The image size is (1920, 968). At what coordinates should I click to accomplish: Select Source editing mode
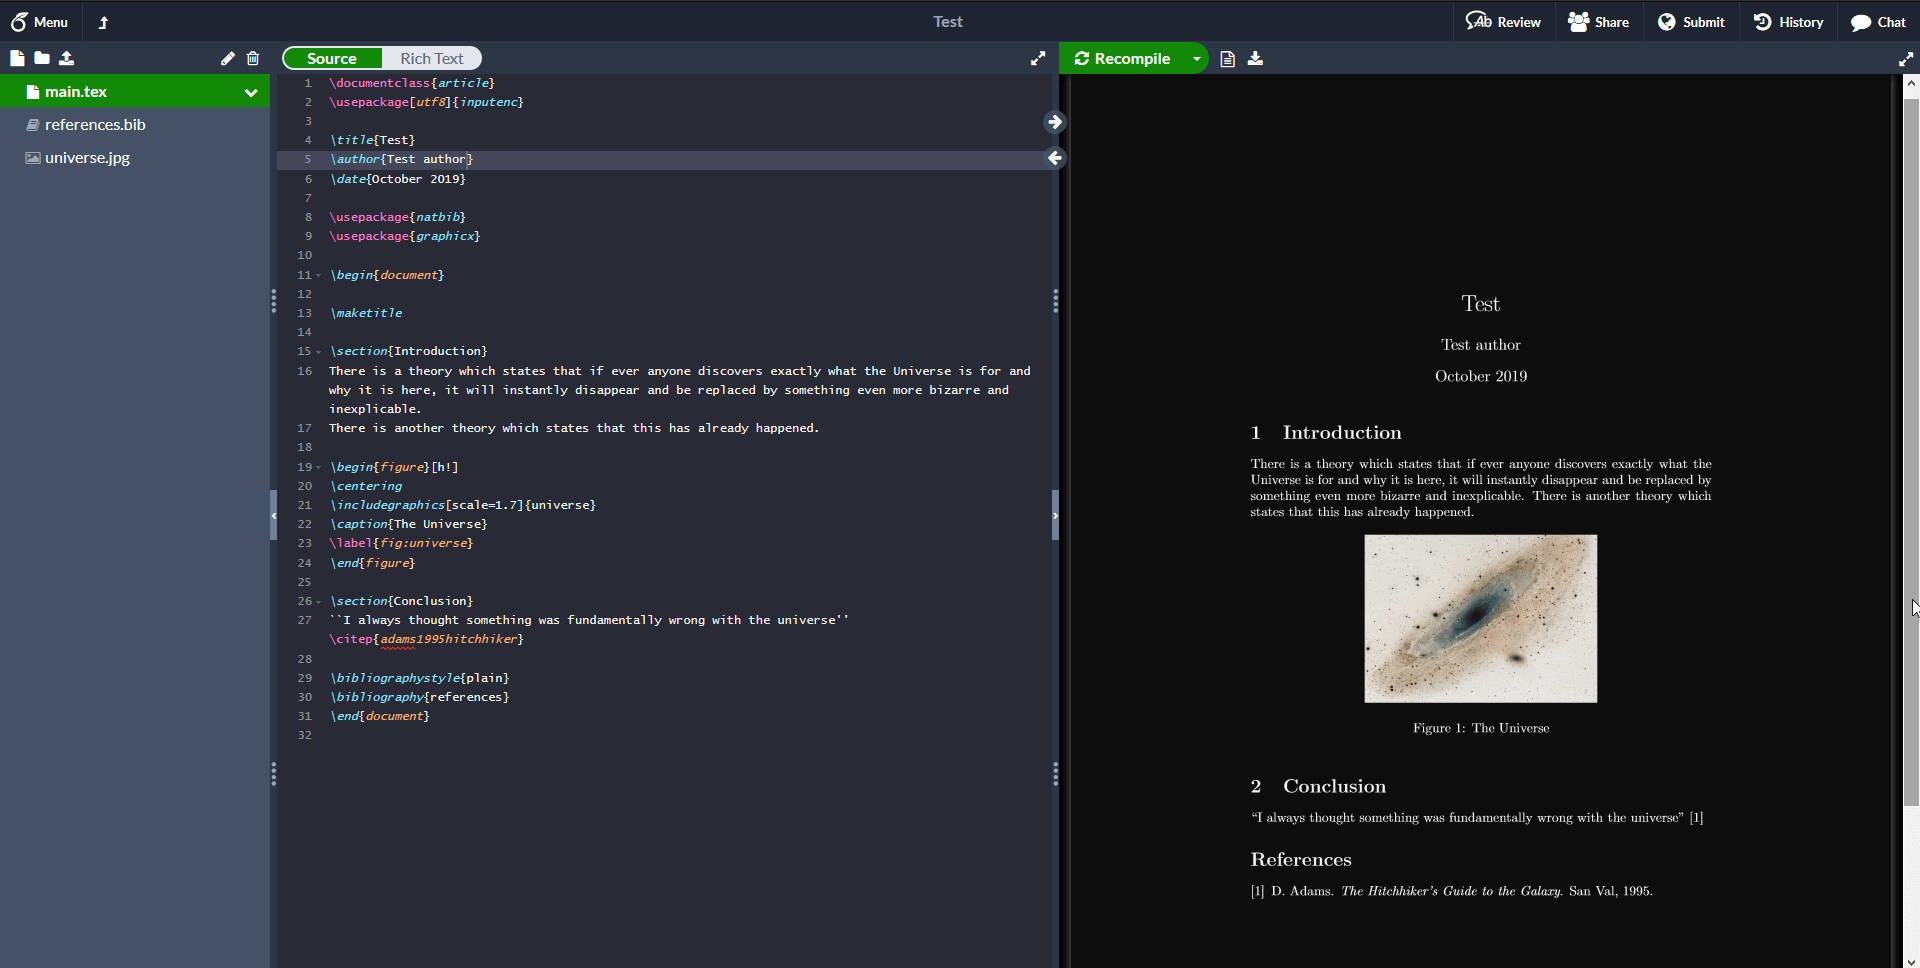click(330, 57)
